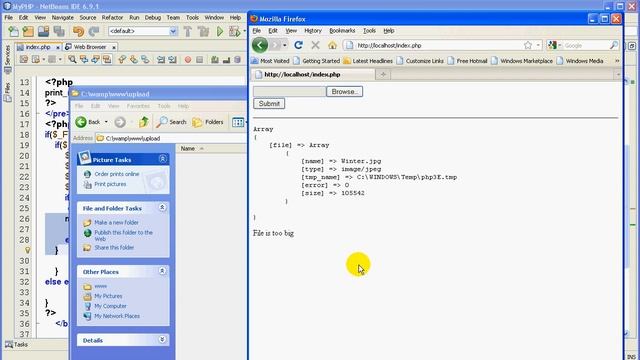
Task: Click file path input on upload form
Action: pyautogui.click(x=289, y=91)
